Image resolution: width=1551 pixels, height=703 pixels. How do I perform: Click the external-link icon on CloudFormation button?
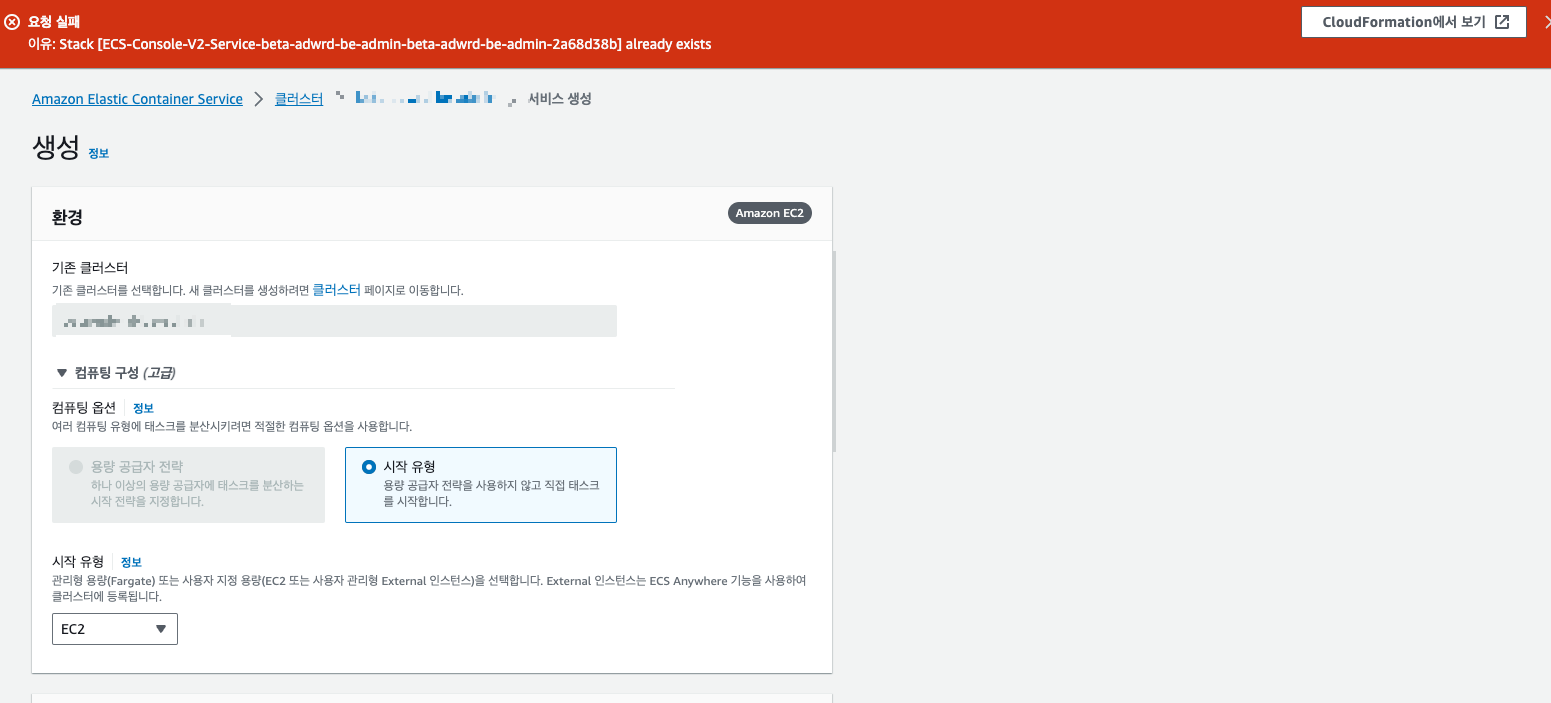(1502, 22)
